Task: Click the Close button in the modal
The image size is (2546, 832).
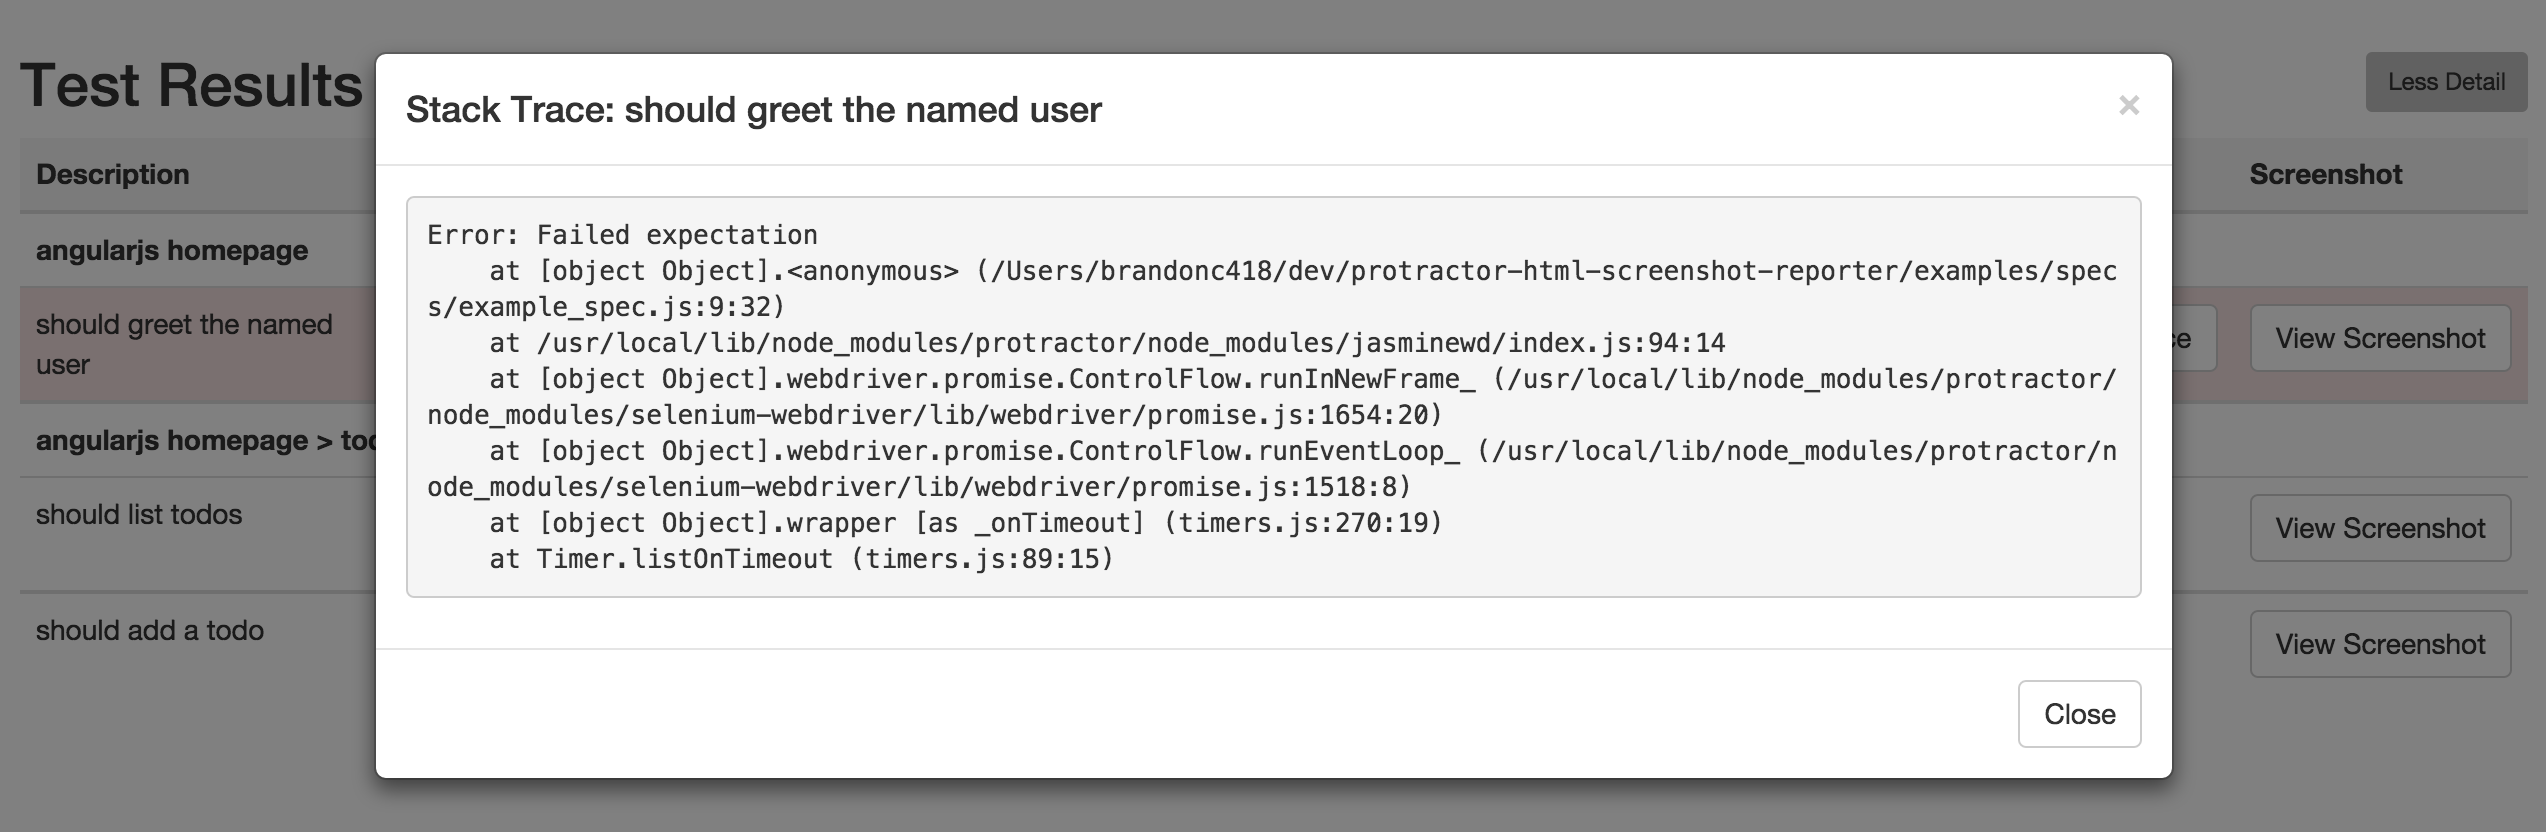Action: pyautogui.click(x=2078, y=713)
